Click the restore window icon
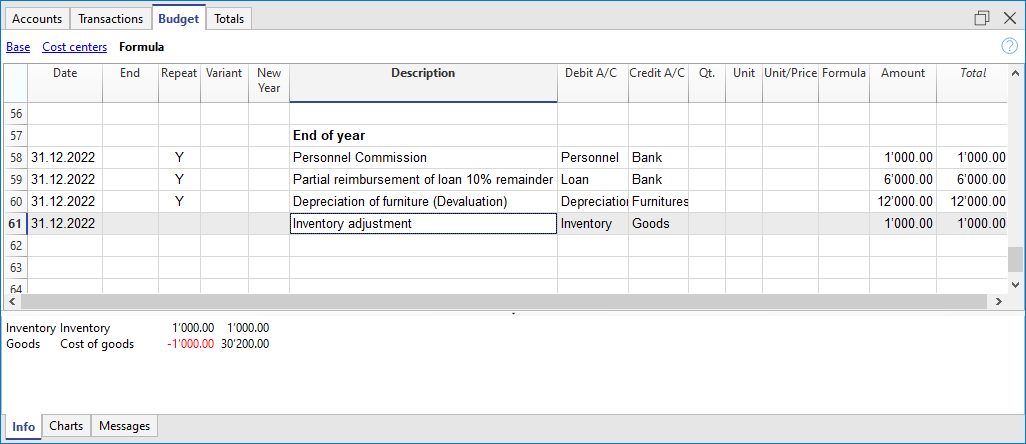This screenshot has width=1026, height=444. [x=982, y=18]
